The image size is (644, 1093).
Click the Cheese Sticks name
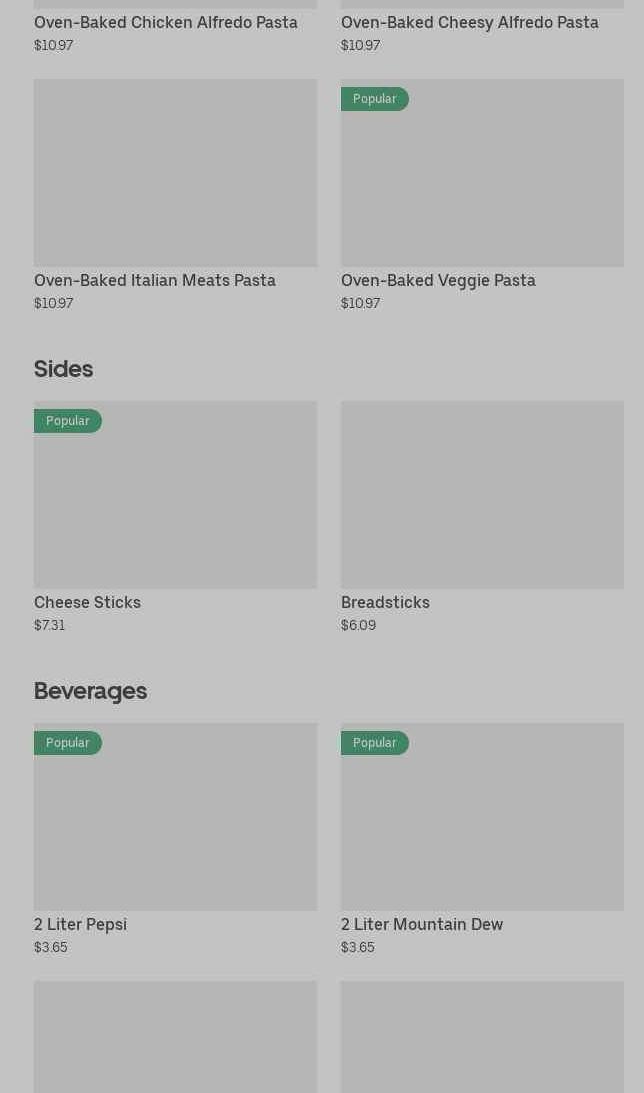(x=87, y=602)
